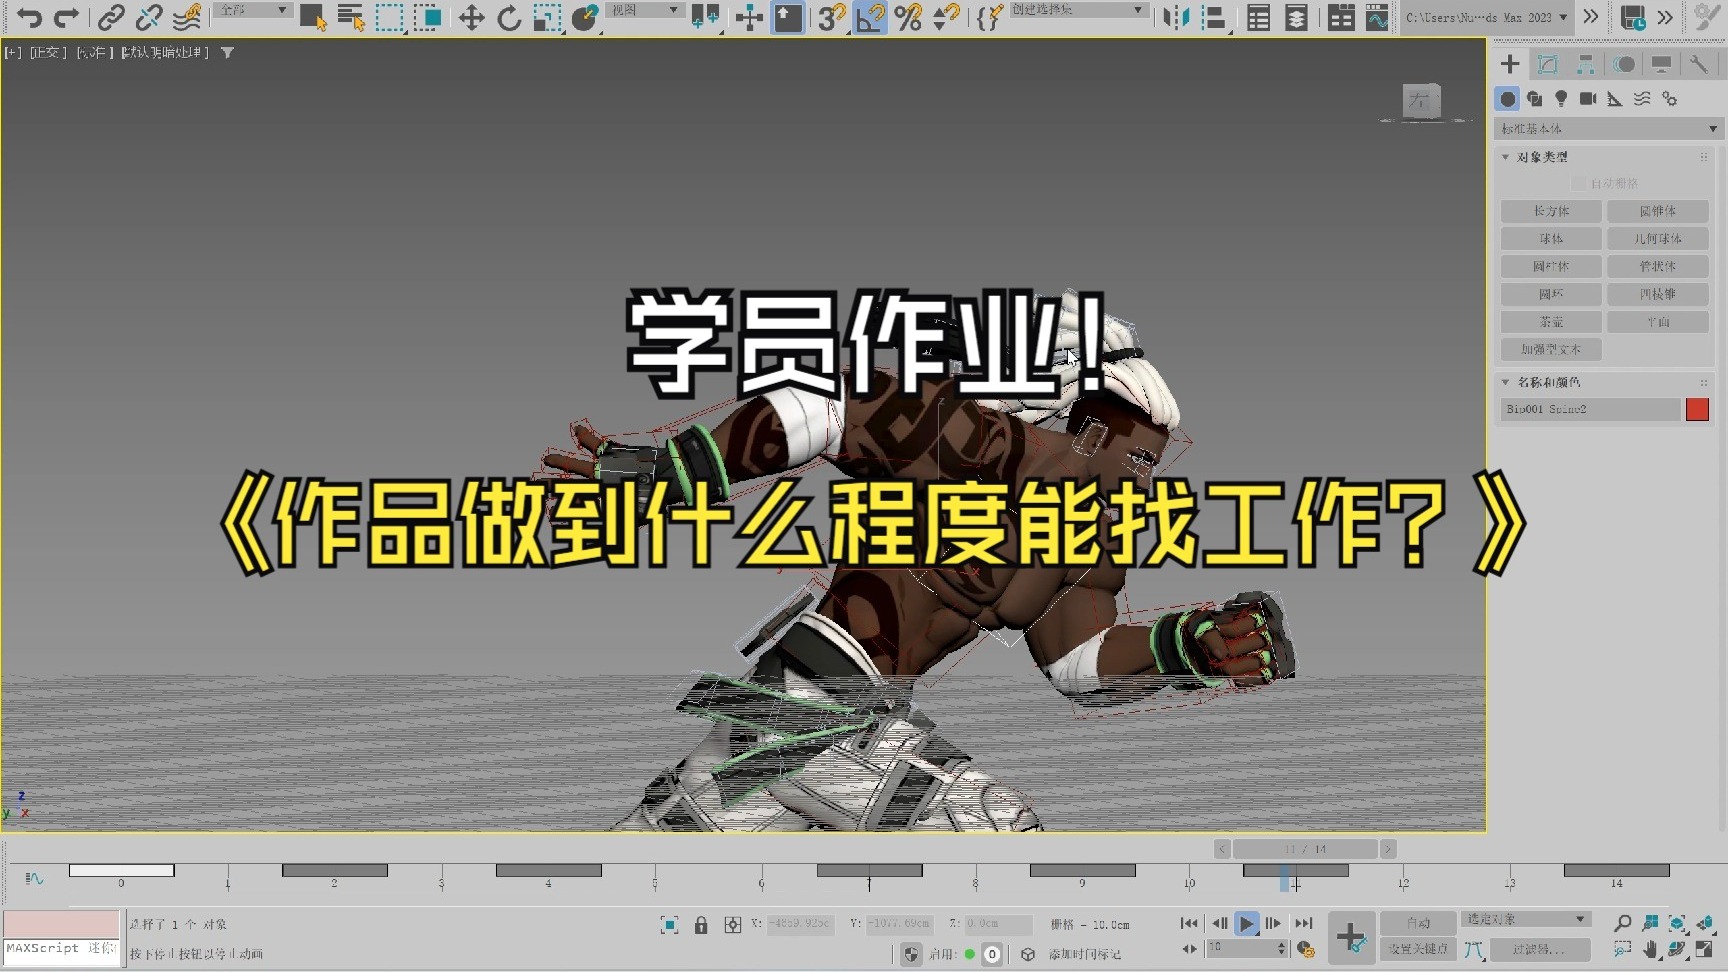Toggle the Selection Lock padlock icon
The height and width of the screenshot is (972, 1728).
(x=701, y=925)
